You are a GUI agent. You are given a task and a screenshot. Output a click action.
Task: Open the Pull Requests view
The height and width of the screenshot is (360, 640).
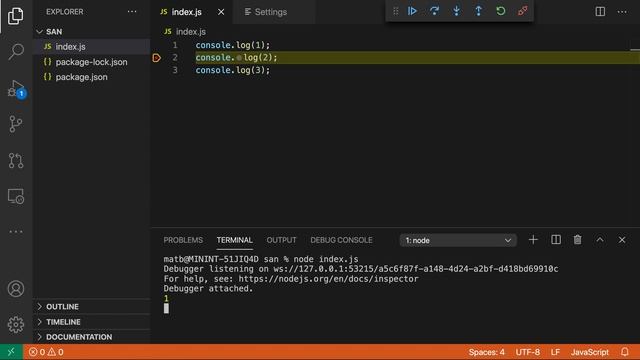[16, 160]
